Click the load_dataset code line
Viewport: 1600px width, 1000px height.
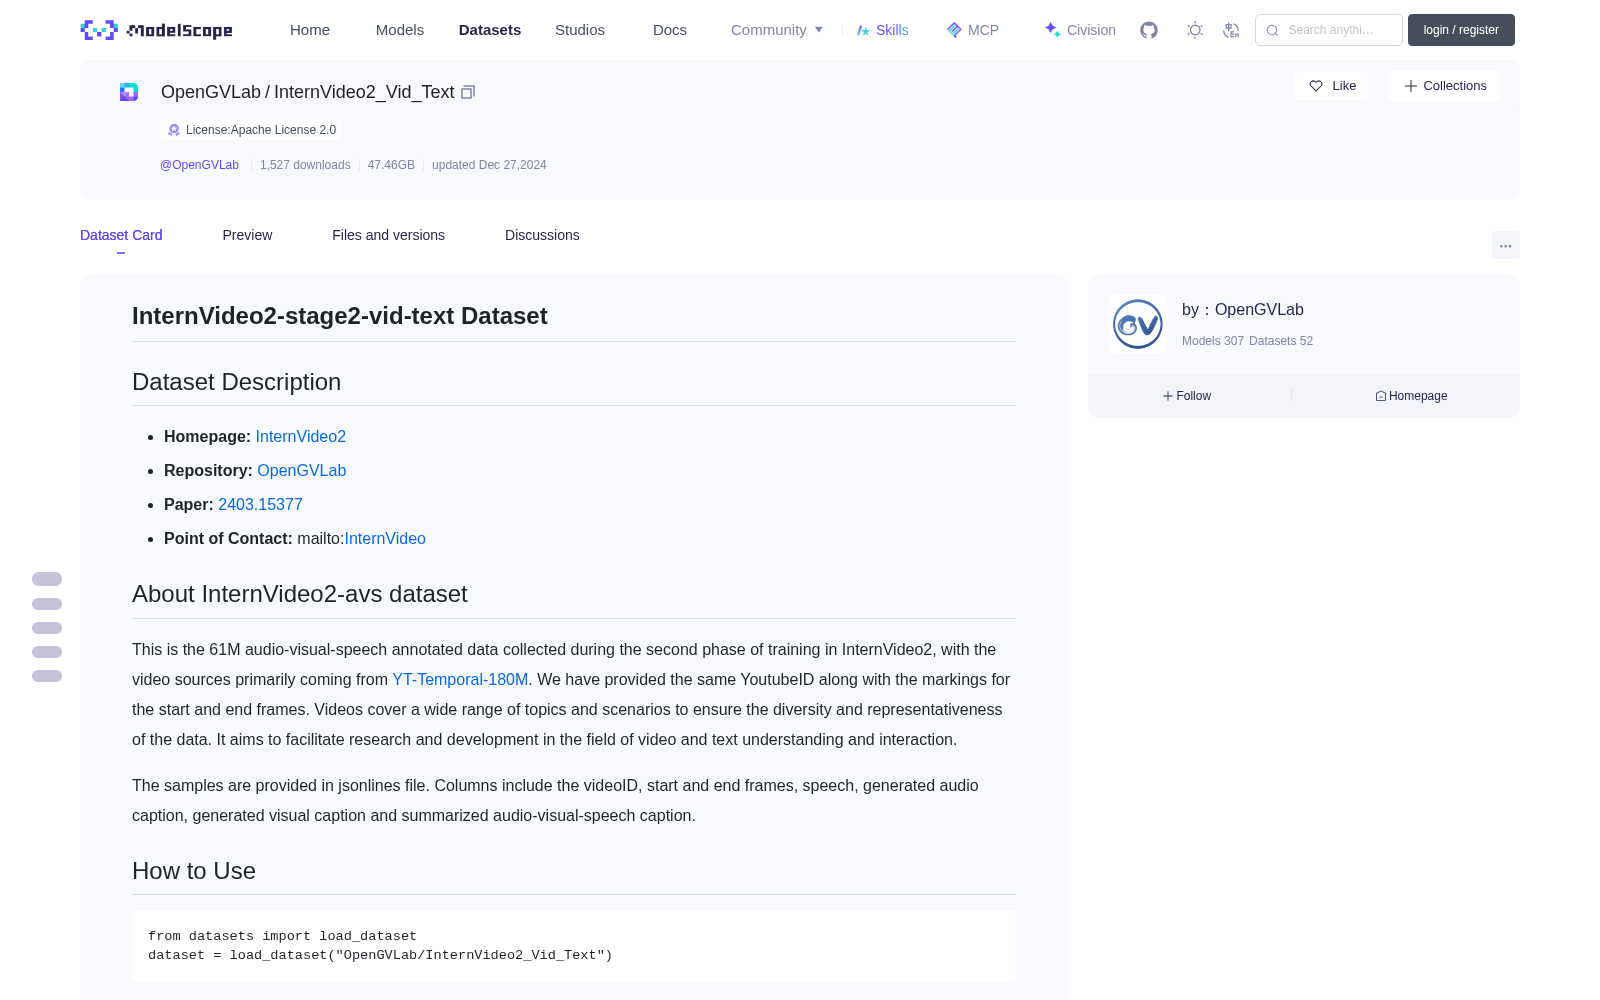click(380, 955)
